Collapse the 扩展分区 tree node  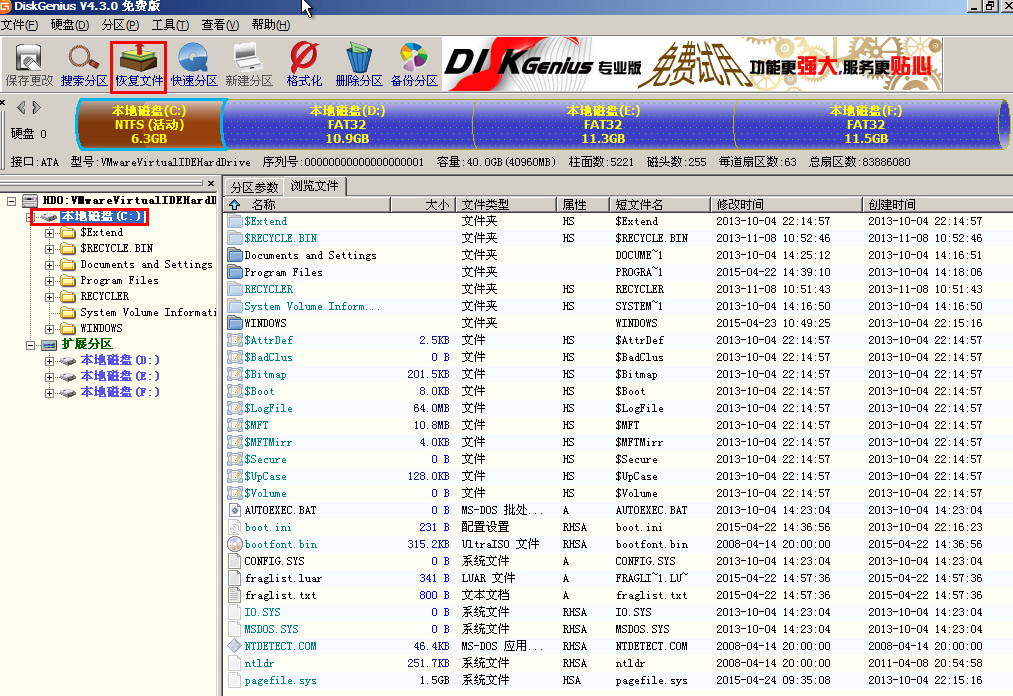pos(29,344)
